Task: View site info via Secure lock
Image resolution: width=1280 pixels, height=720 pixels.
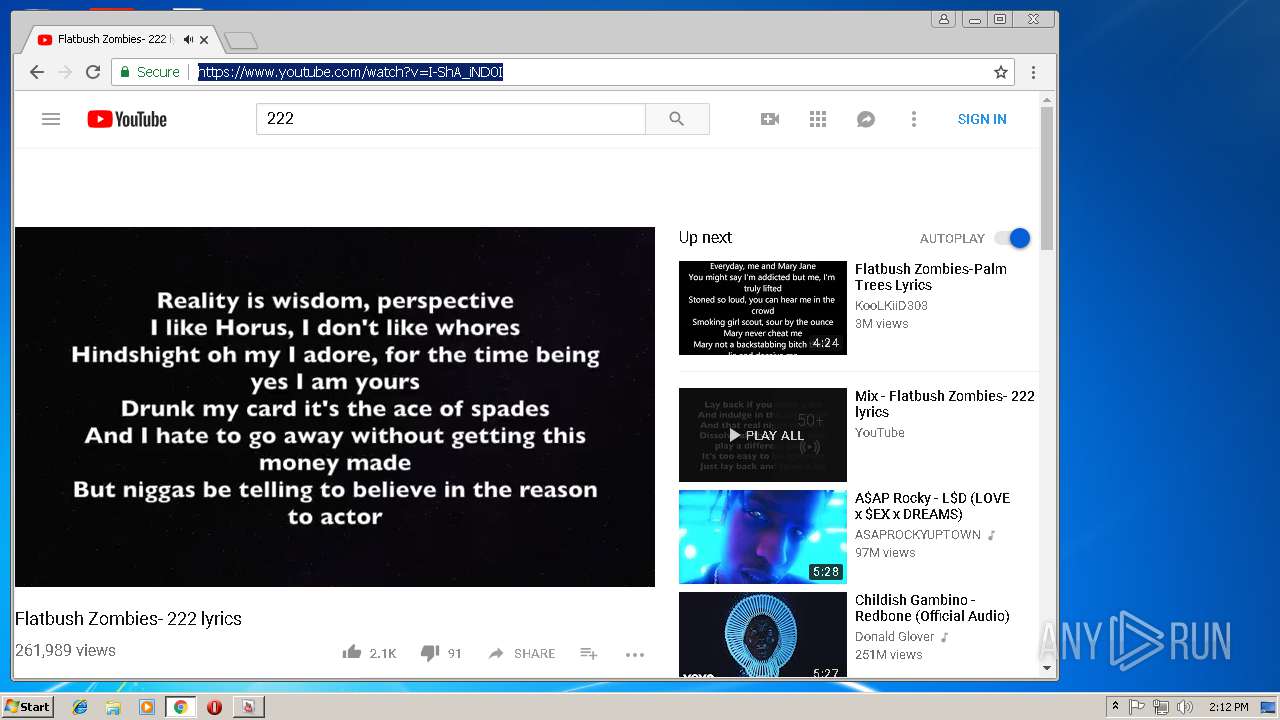Action: coord(150,72)
